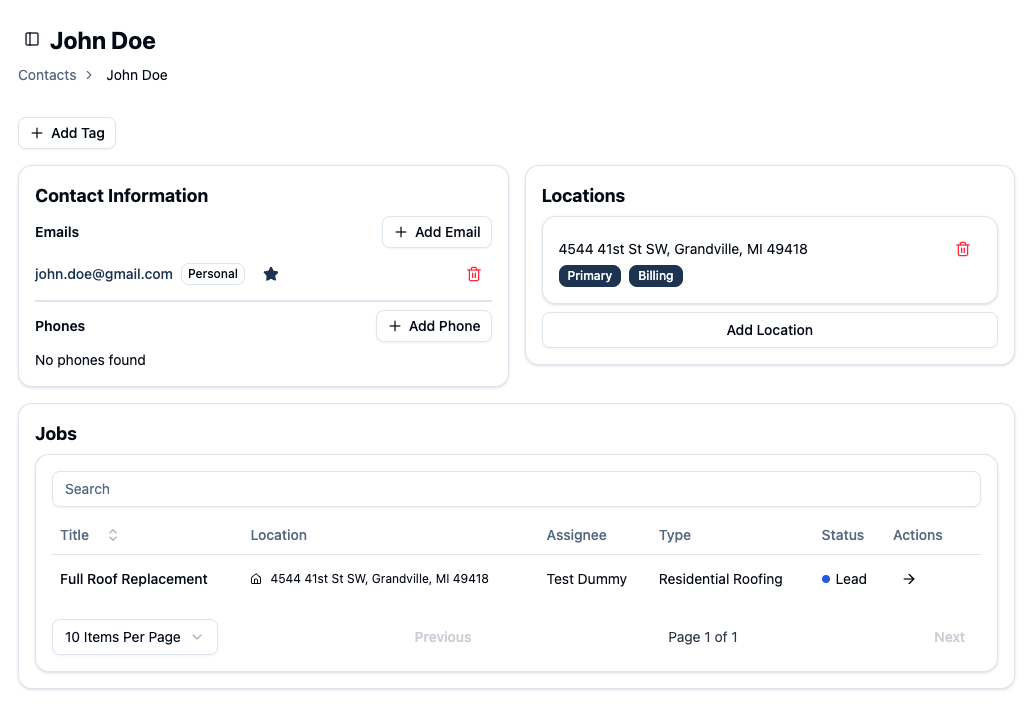Viewport: 1035px width, 710px height.
Task: Click the Location column header
Action: click(x=279, y=535)
